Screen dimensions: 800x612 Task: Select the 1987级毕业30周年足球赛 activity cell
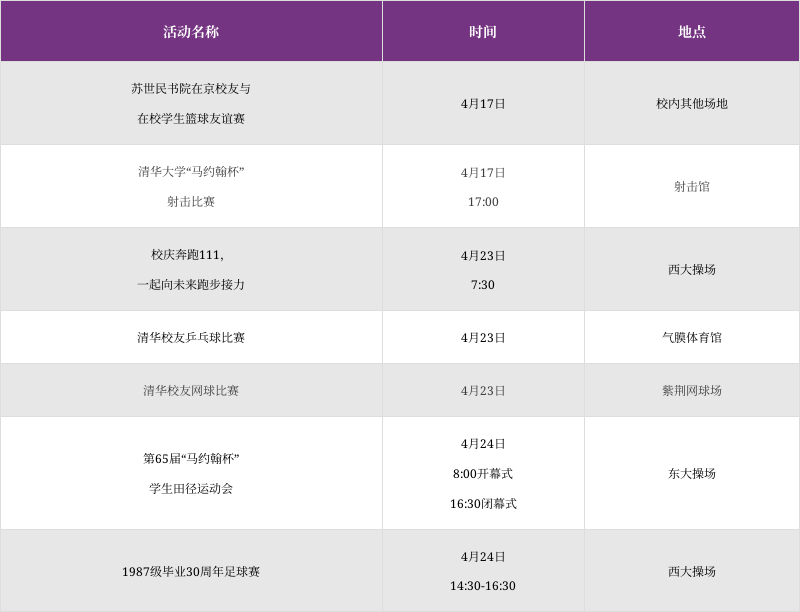coord(191,571)
